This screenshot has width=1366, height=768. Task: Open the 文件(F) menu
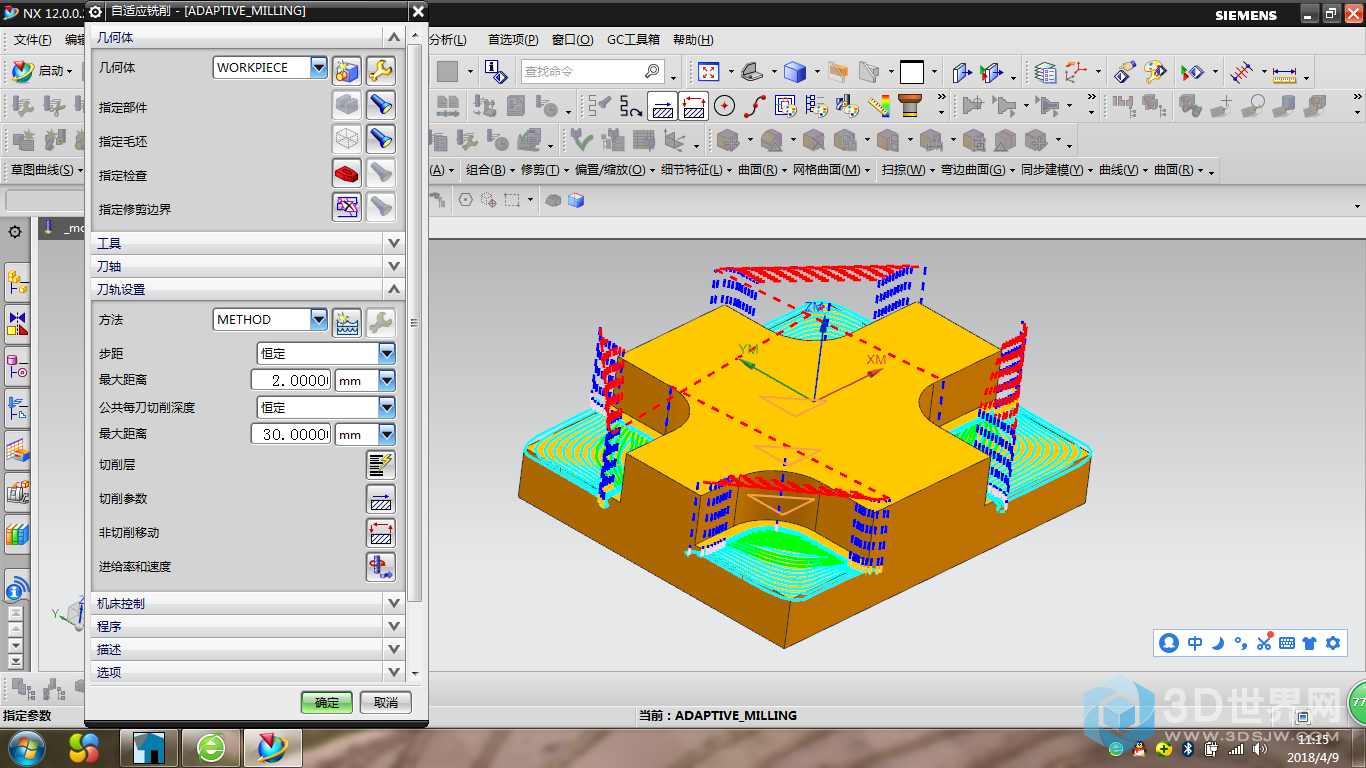(x=32, y=40)
